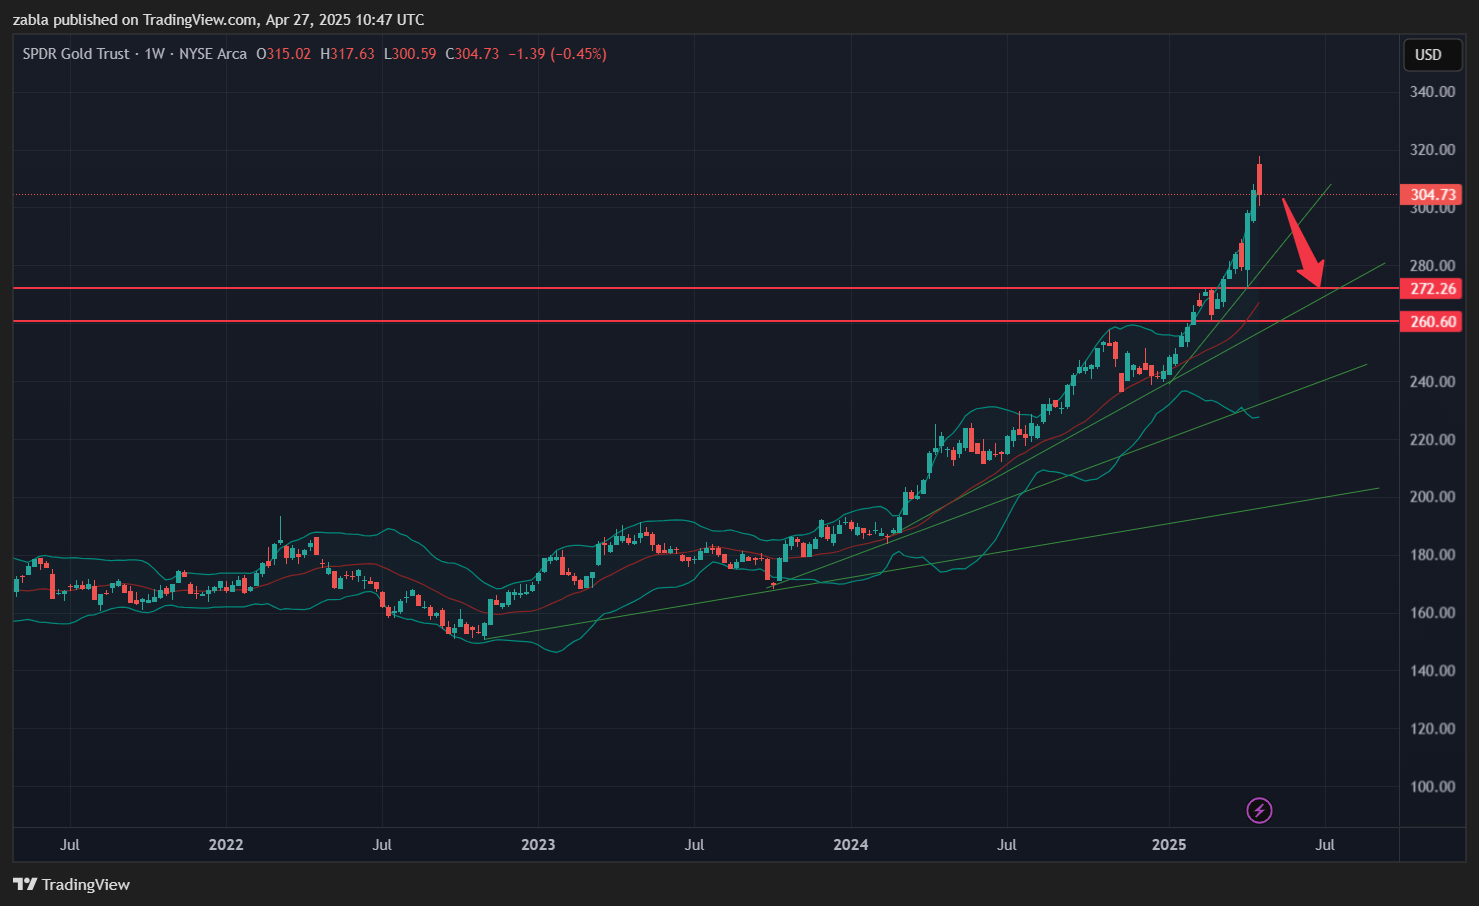Click the 1W interval label in legend
The image size is (1479, 906).
pos(154,54)
